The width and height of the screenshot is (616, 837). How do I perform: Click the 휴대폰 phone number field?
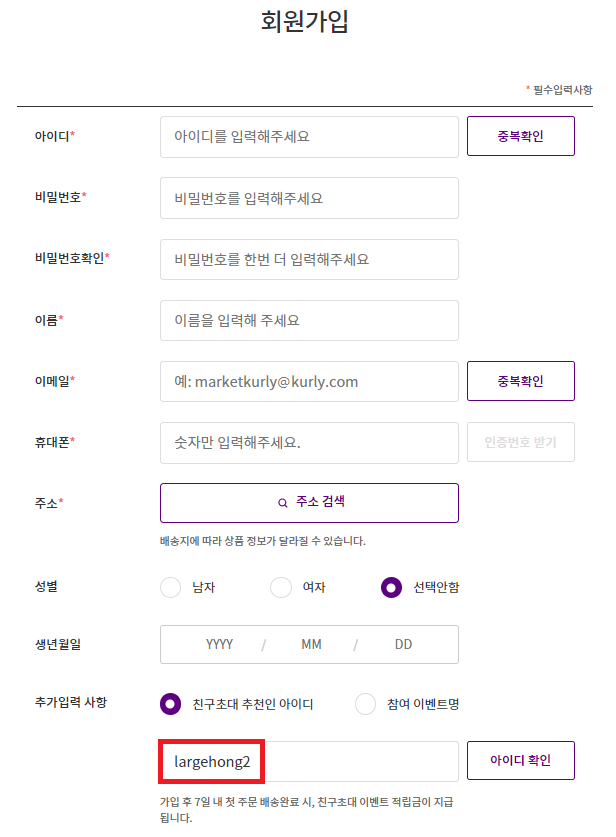309,443
